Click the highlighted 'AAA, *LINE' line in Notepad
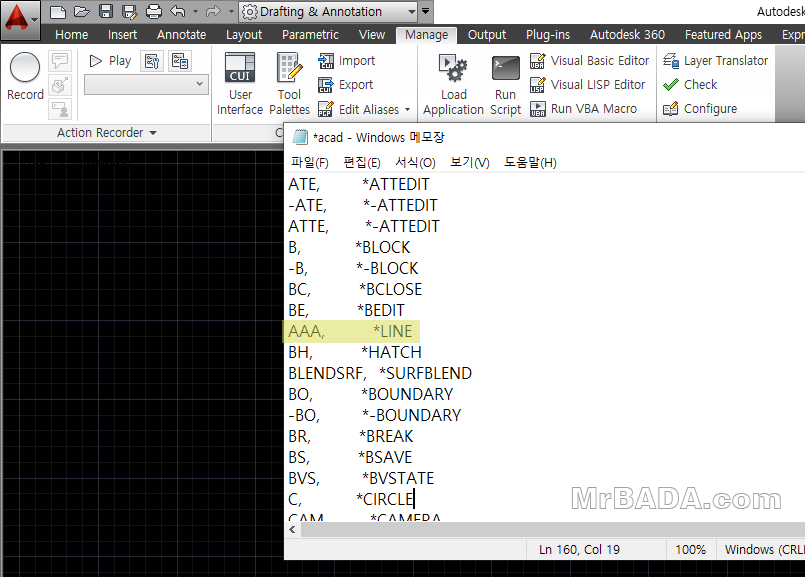 click(x=351, y=332)
